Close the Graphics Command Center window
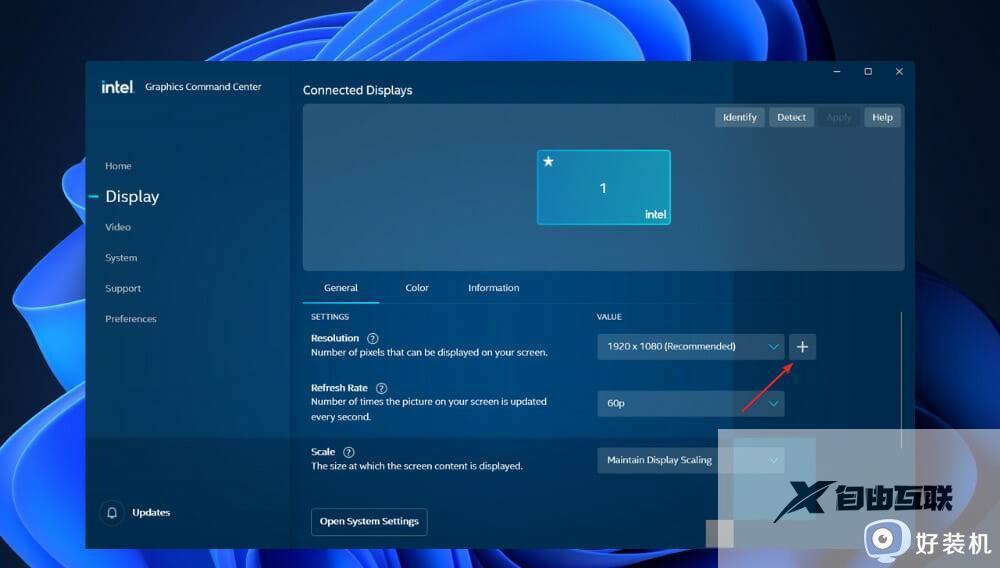The height and width of the screenshot is (568, 1000). pos(899,71)
